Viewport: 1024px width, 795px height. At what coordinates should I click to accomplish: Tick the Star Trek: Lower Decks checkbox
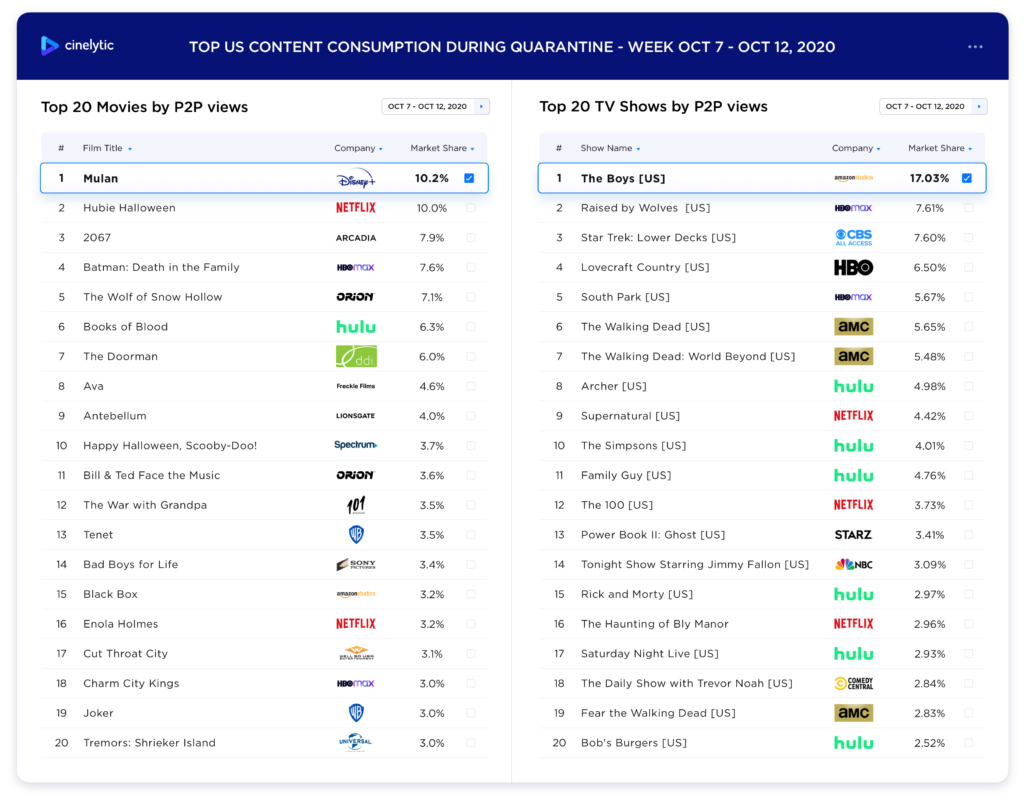pos(968,238)
